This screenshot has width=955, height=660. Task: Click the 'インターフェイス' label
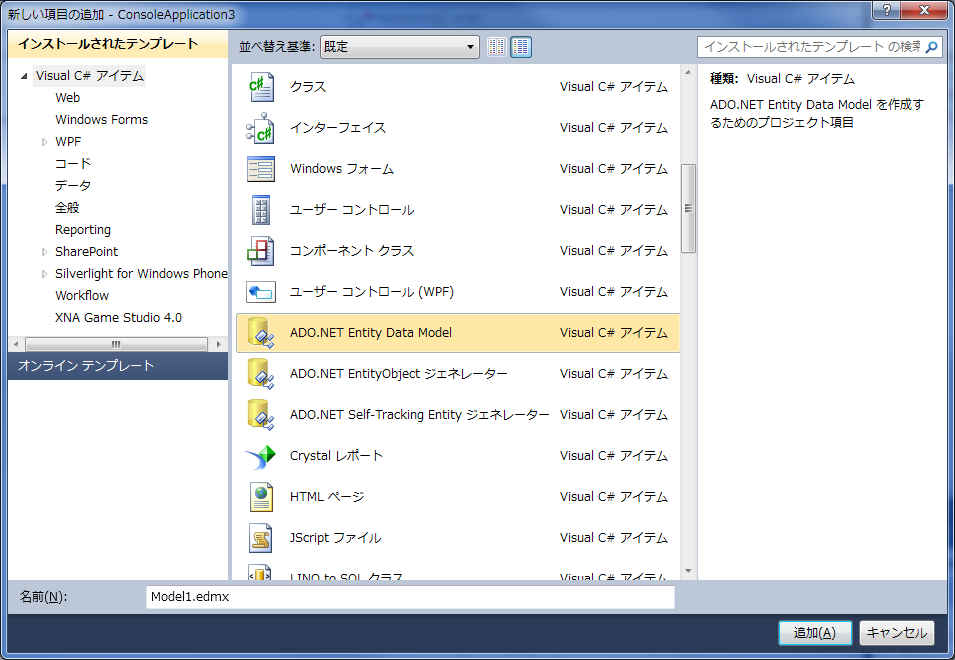tap(338, 128)
